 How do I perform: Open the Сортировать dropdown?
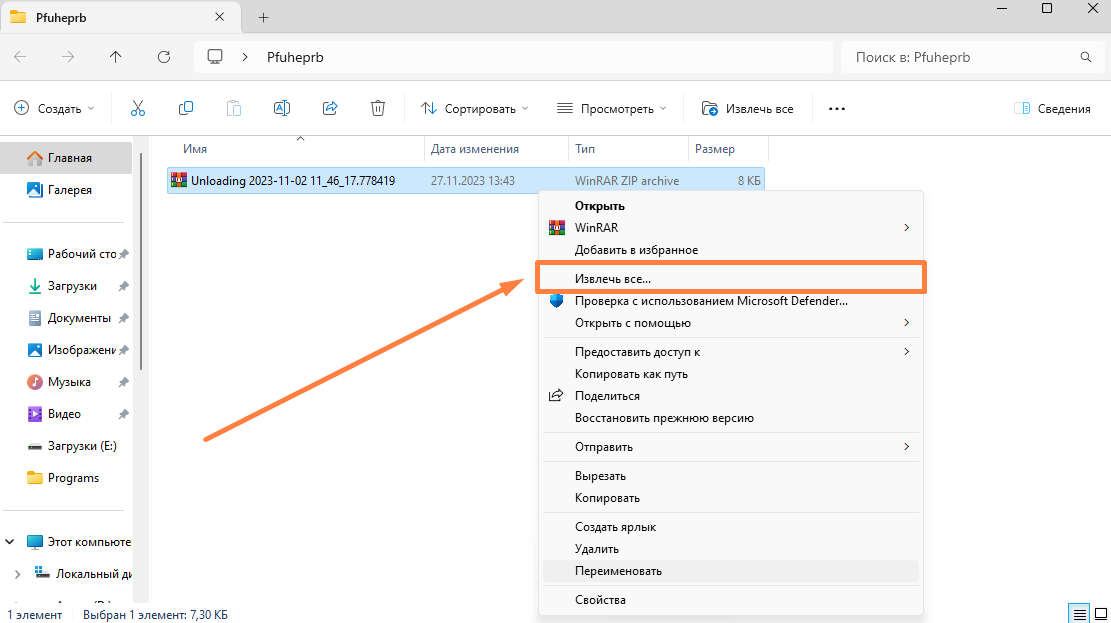(474, 108)
